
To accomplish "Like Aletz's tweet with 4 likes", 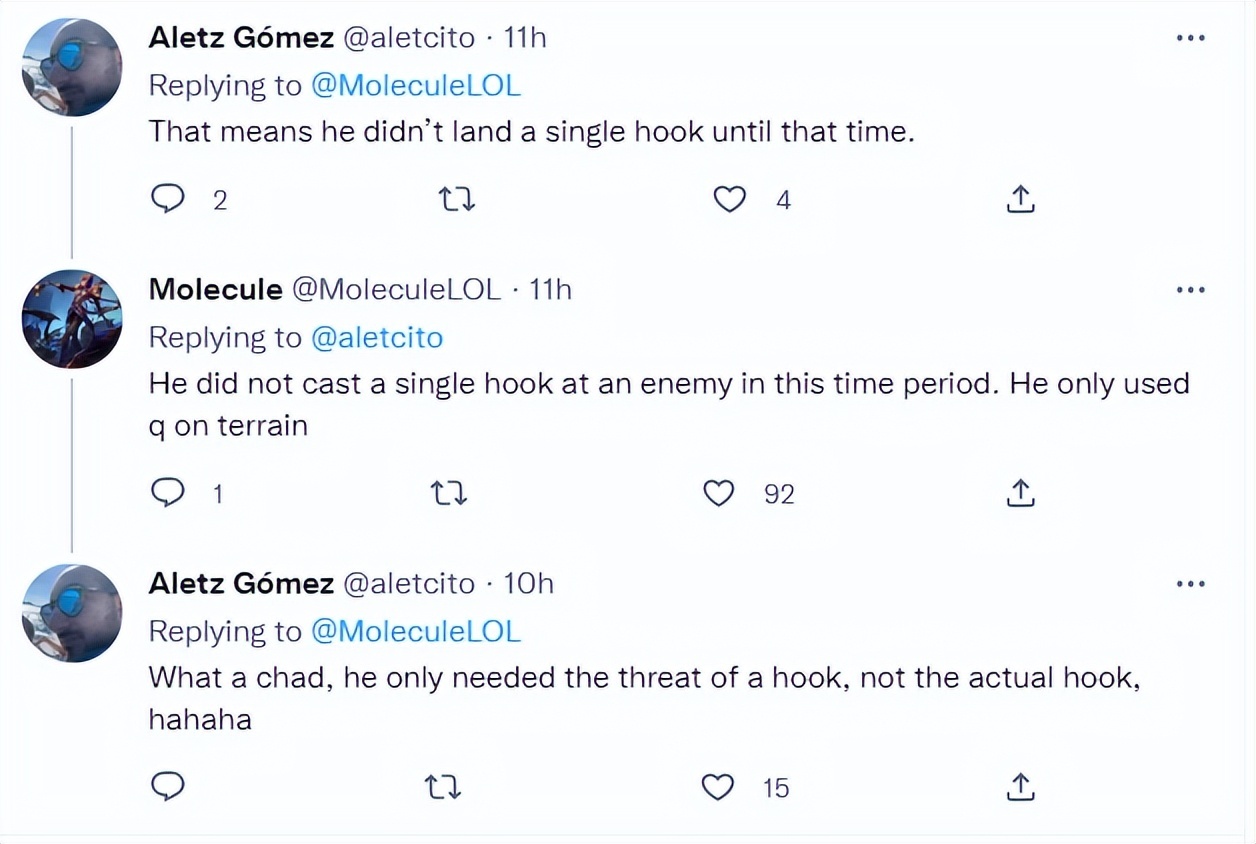I will pyautogui.click(x=729, y=200).
